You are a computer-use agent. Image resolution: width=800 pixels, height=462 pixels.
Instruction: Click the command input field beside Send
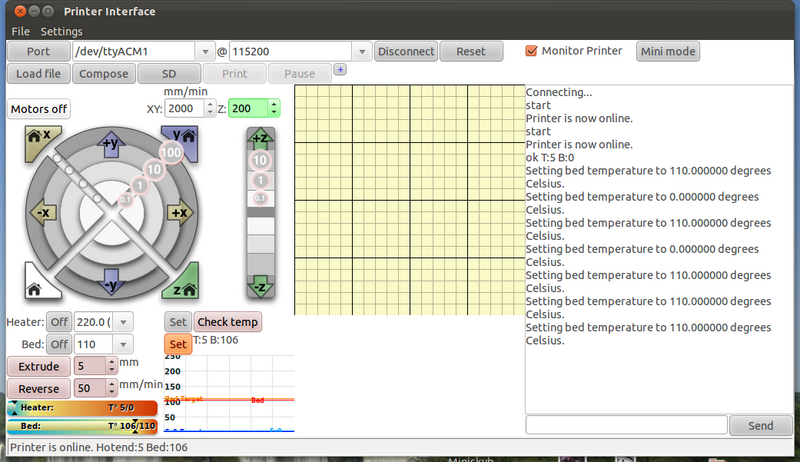click(x=625, y=425)
